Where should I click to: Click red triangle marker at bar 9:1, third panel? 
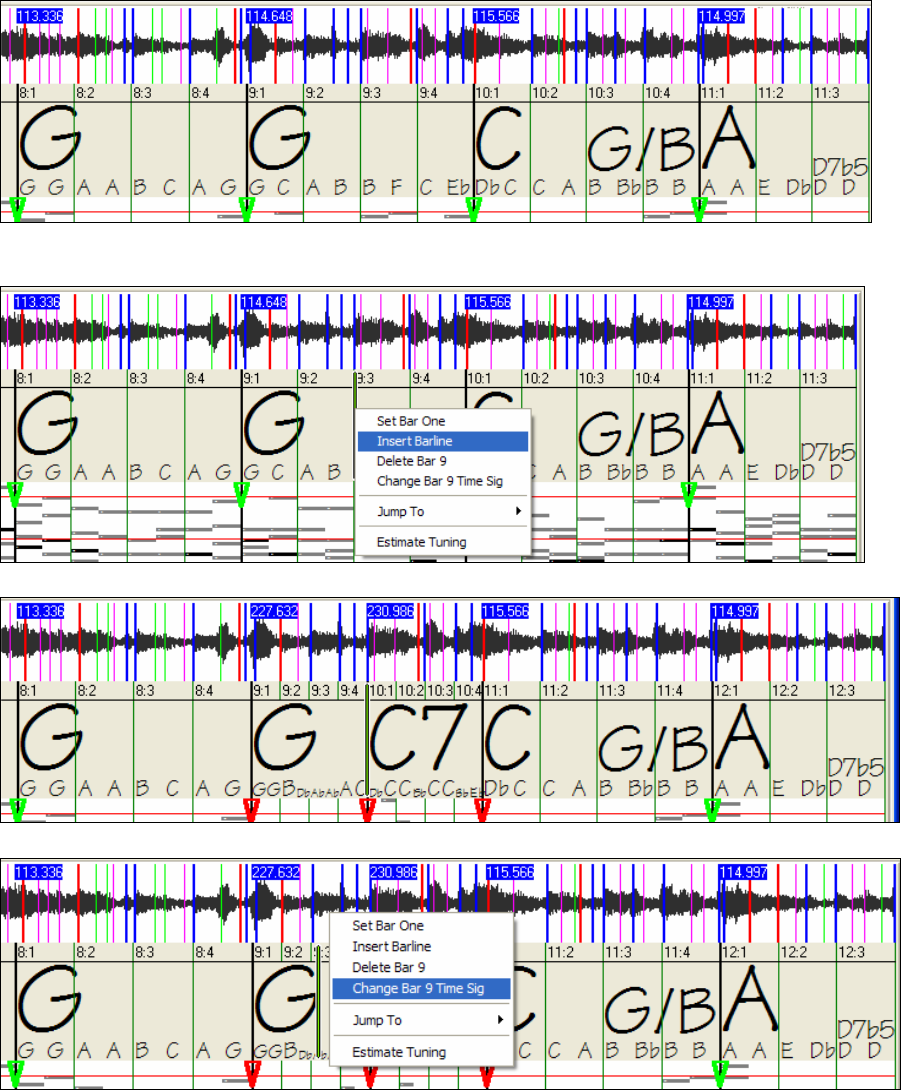pos(252,810)
